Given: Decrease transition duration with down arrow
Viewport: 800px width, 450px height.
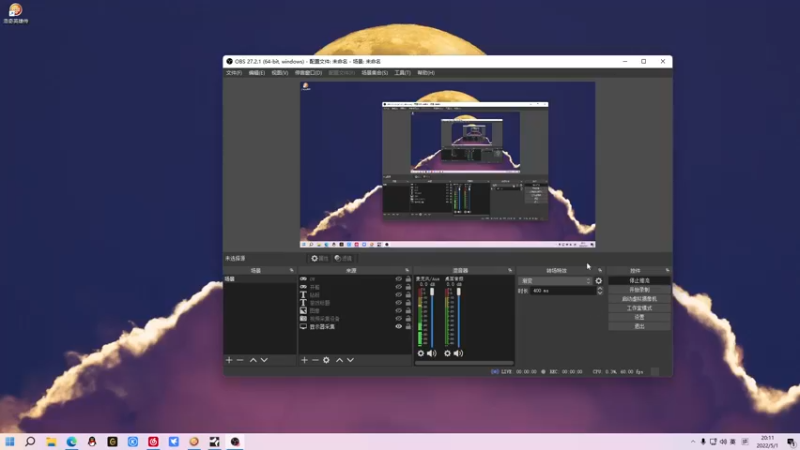Looking at the screenshot, I should click(599, 293).
